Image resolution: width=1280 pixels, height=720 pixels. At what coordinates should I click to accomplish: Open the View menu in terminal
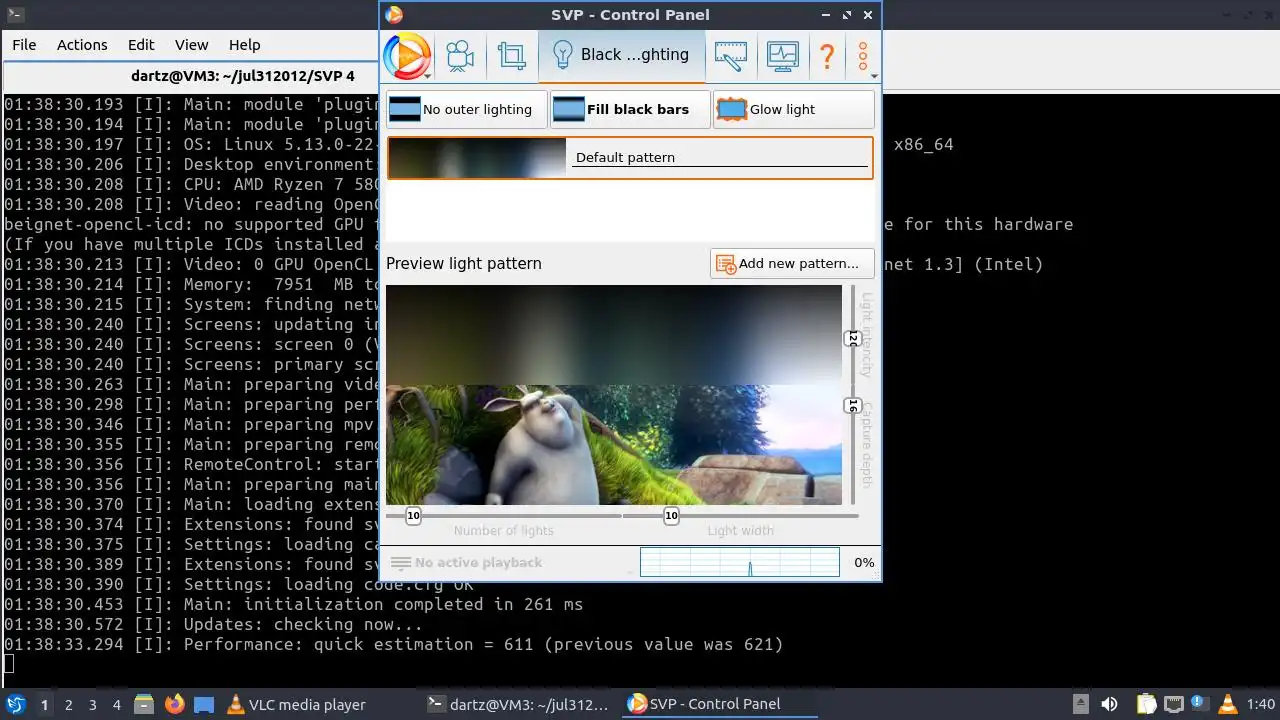[191, 45]
